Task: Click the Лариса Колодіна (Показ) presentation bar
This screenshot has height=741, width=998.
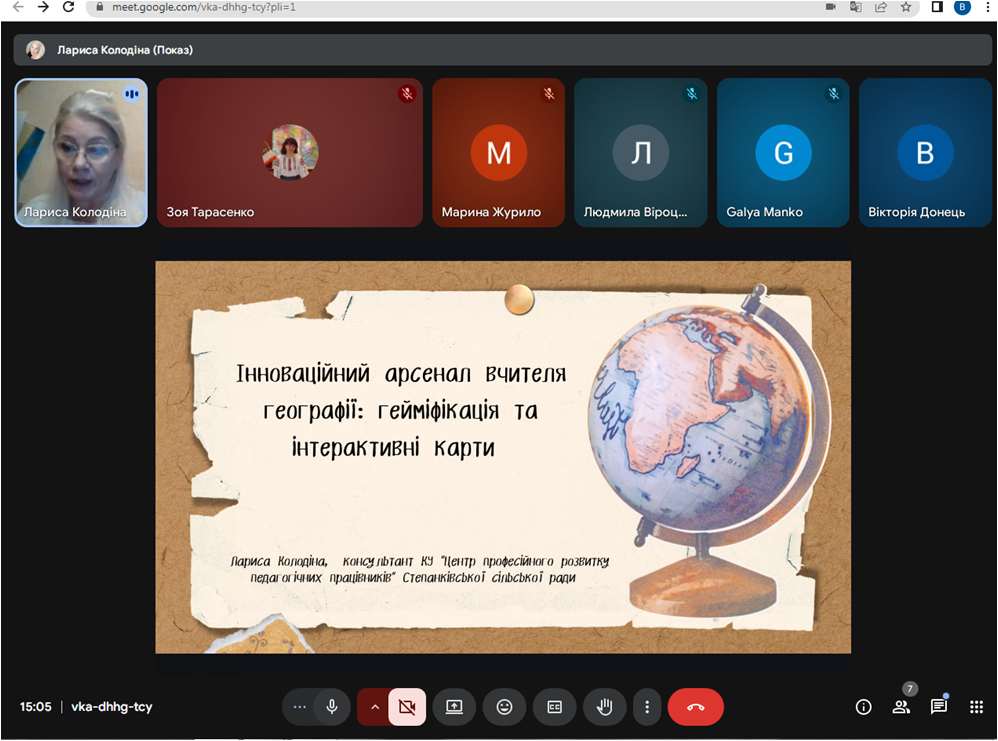Action: tap(500, 50)
